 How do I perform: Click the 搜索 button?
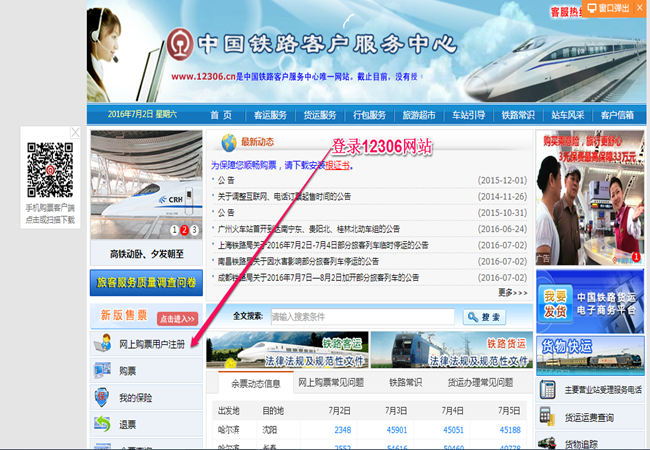point(484,317)
